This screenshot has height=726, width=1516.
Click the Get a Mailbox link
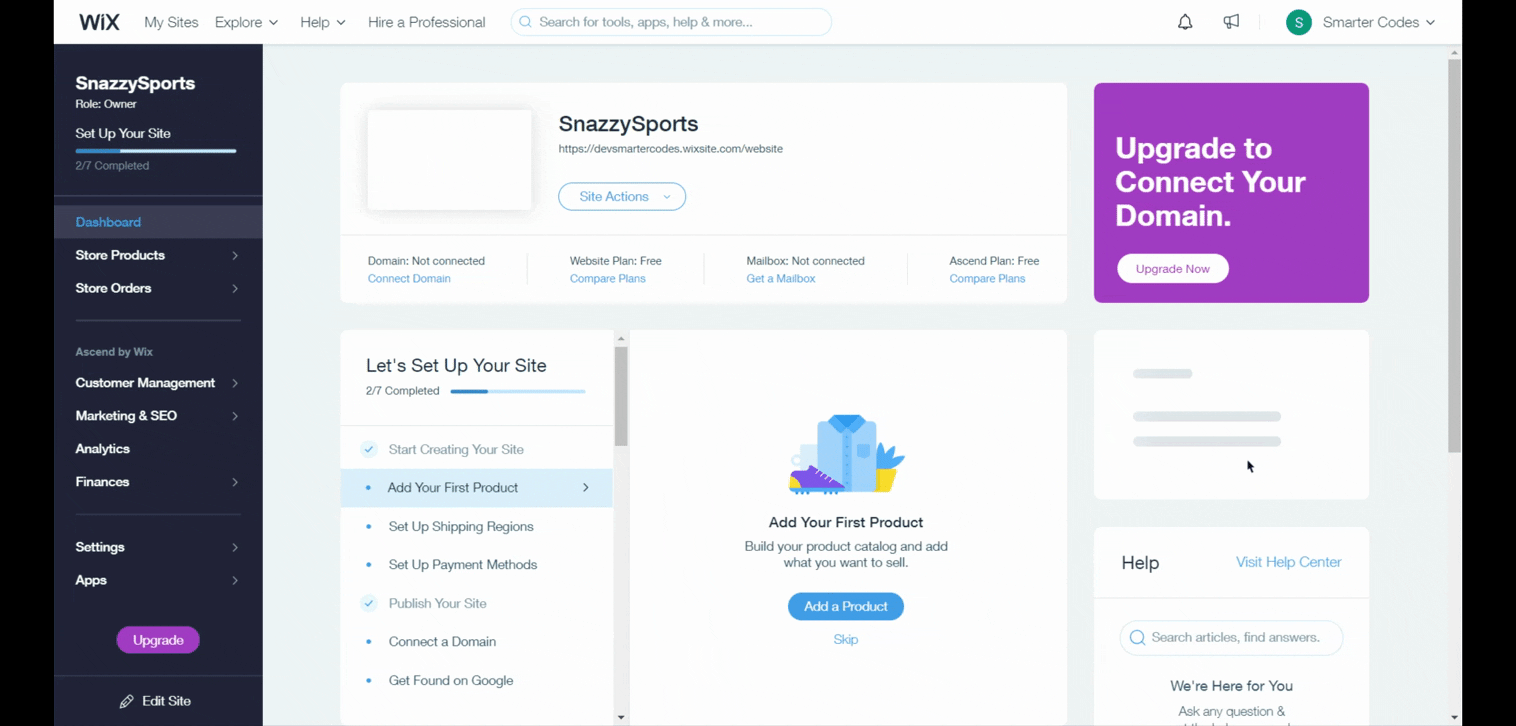pyautogui.click(x=781, y=279)
